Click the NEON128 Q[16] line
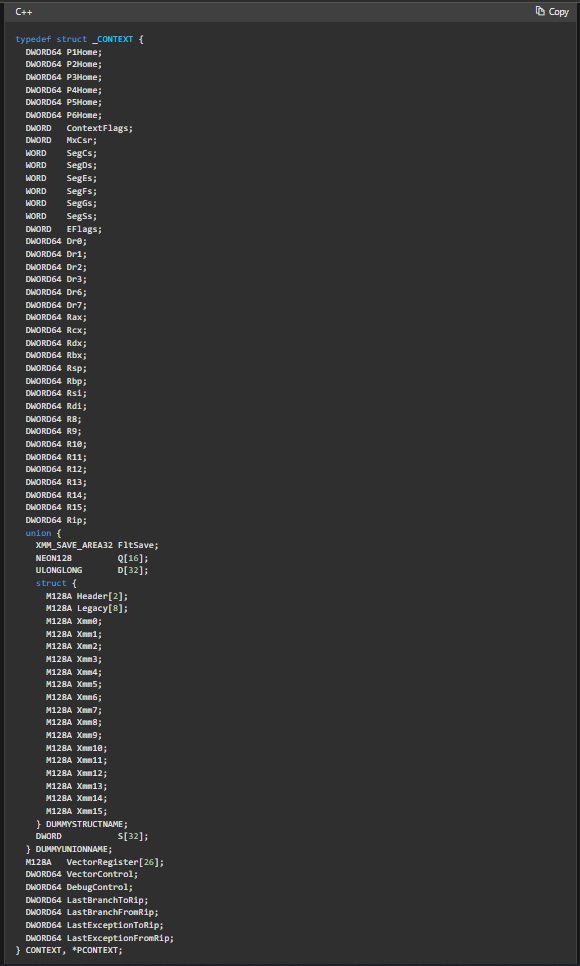This screenshot has height=966, width=580. pos(92,558)
